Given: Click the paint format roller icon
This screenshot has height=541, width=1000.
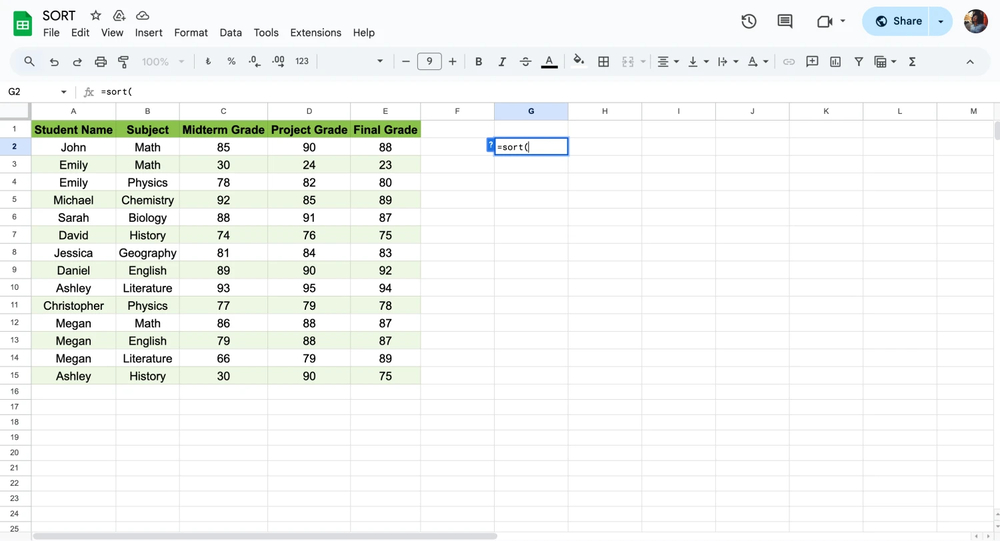Looking at the screenshot, I should coord(124,62).
